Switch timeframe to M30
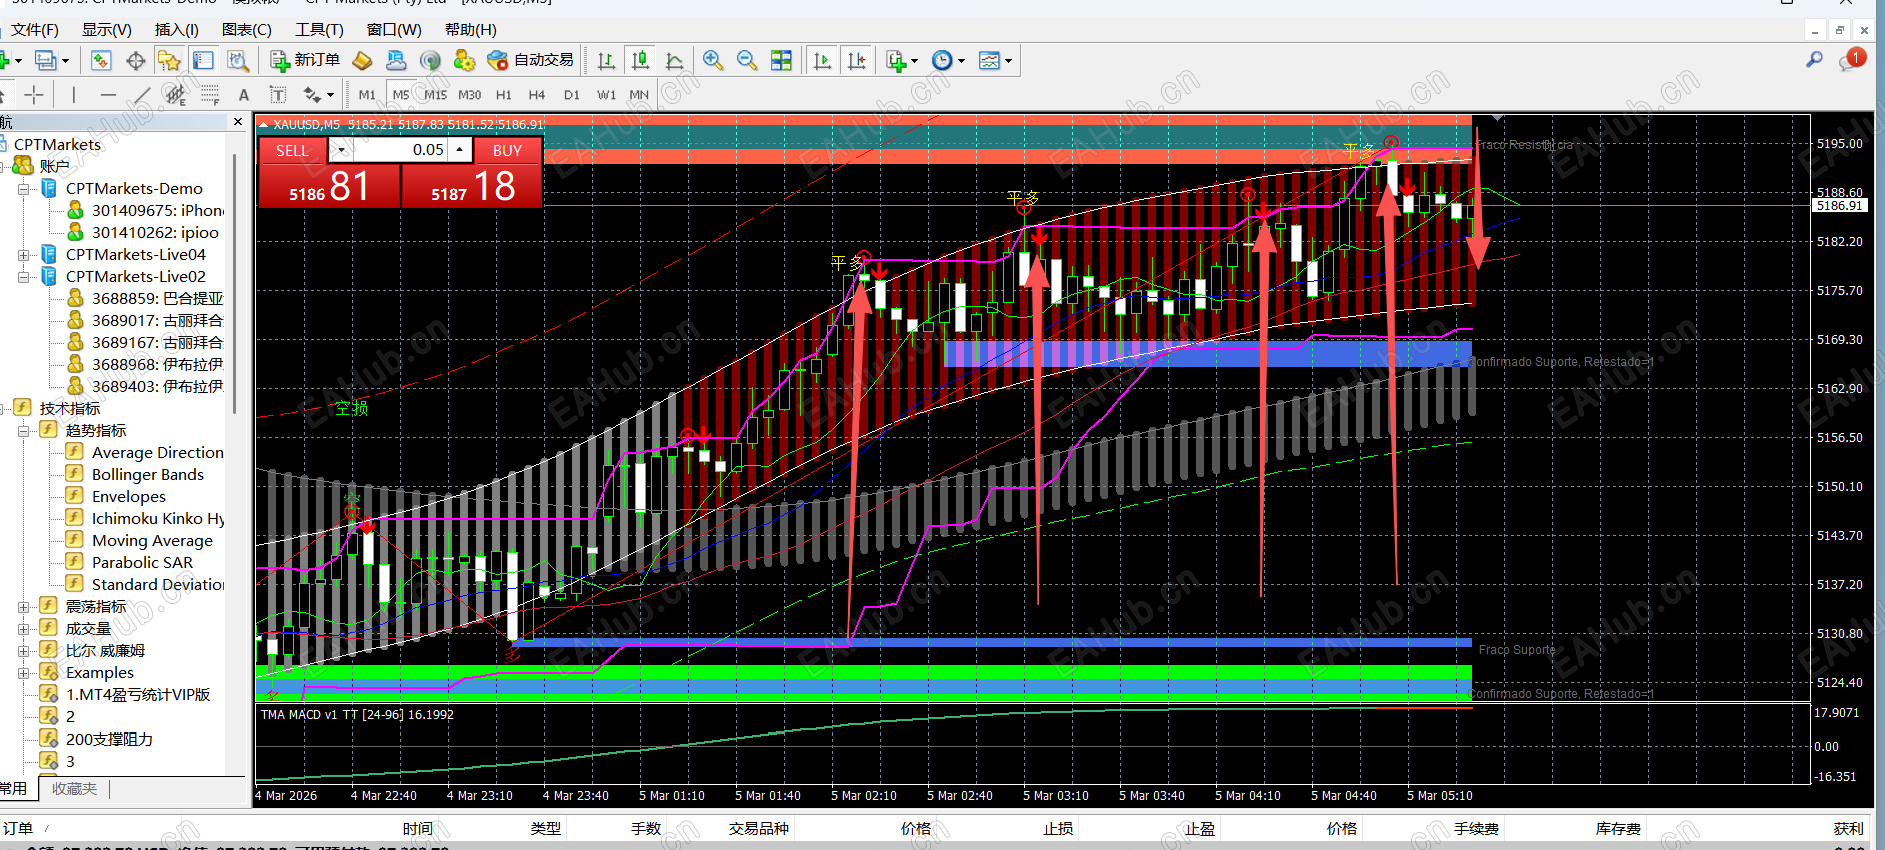Viewport: 1885px width, 850px height. pos(469,95)
